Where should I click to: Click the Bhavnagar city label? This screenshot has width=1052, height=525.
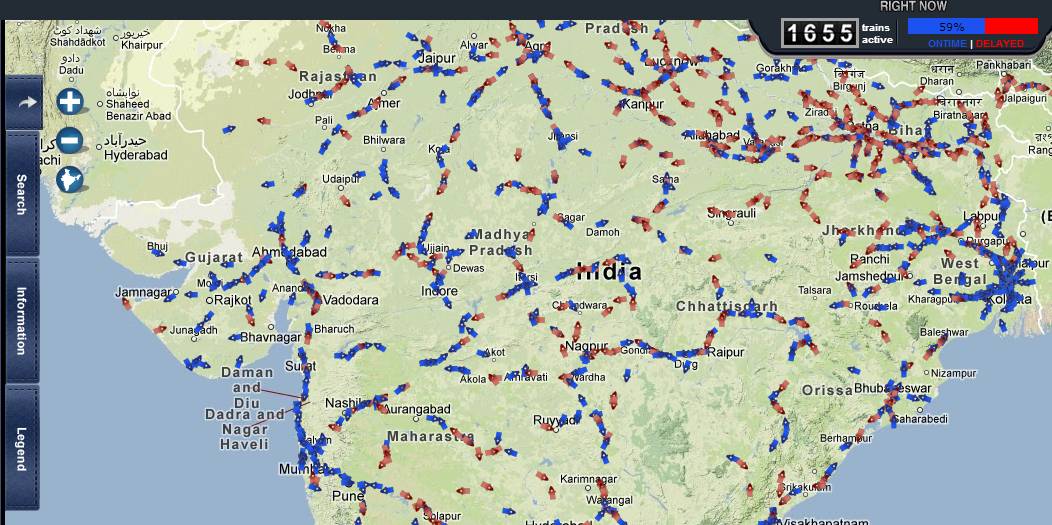pos(270,337)
